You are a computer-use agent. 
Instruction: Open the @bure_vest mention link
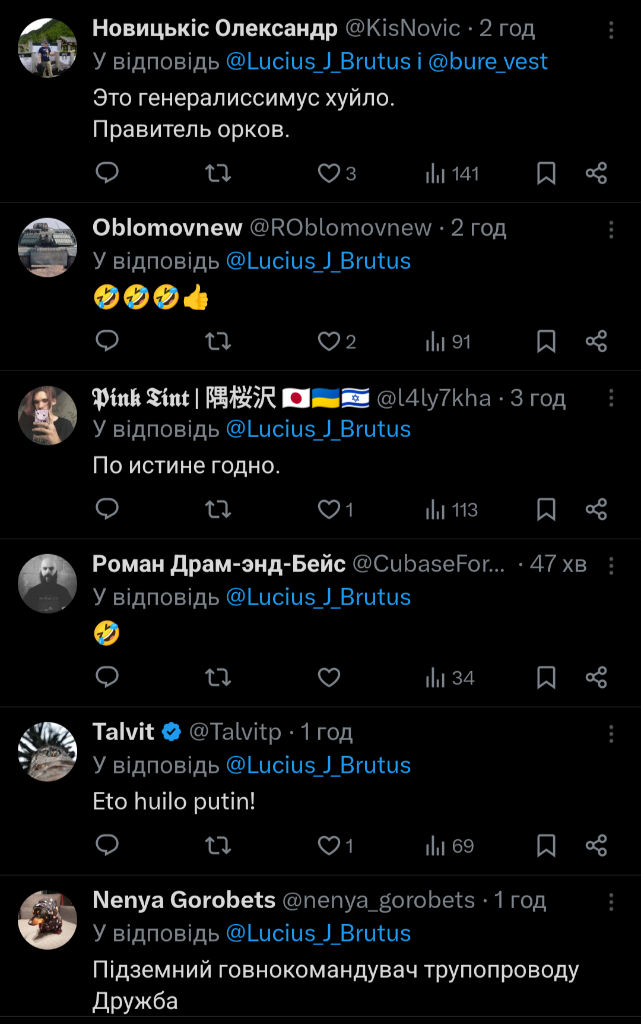tap(488, 61)
